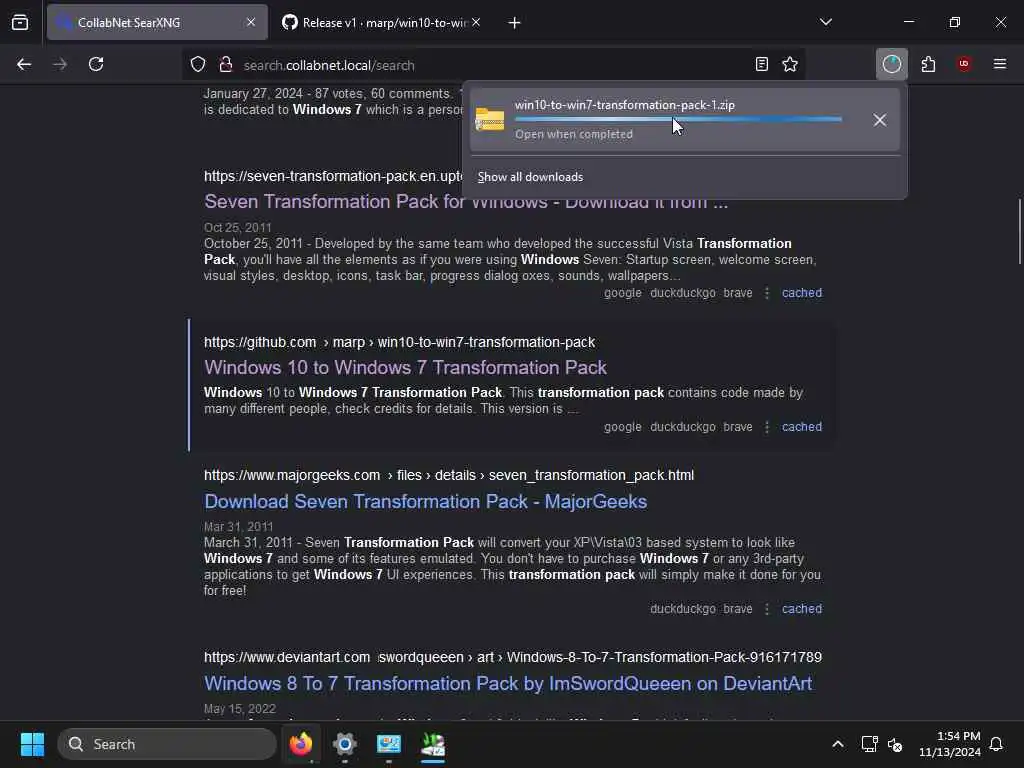Close the CollabNet SearXNG tab

pyautogui.click(x=251, y=23)
